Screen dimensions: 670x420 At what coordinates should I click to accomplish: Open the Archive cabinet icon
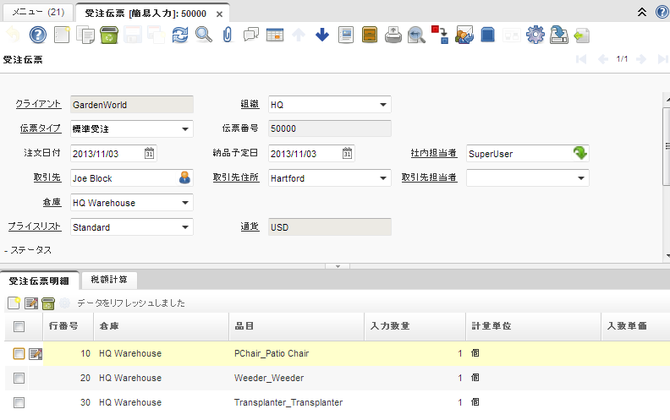click(370, 35)
